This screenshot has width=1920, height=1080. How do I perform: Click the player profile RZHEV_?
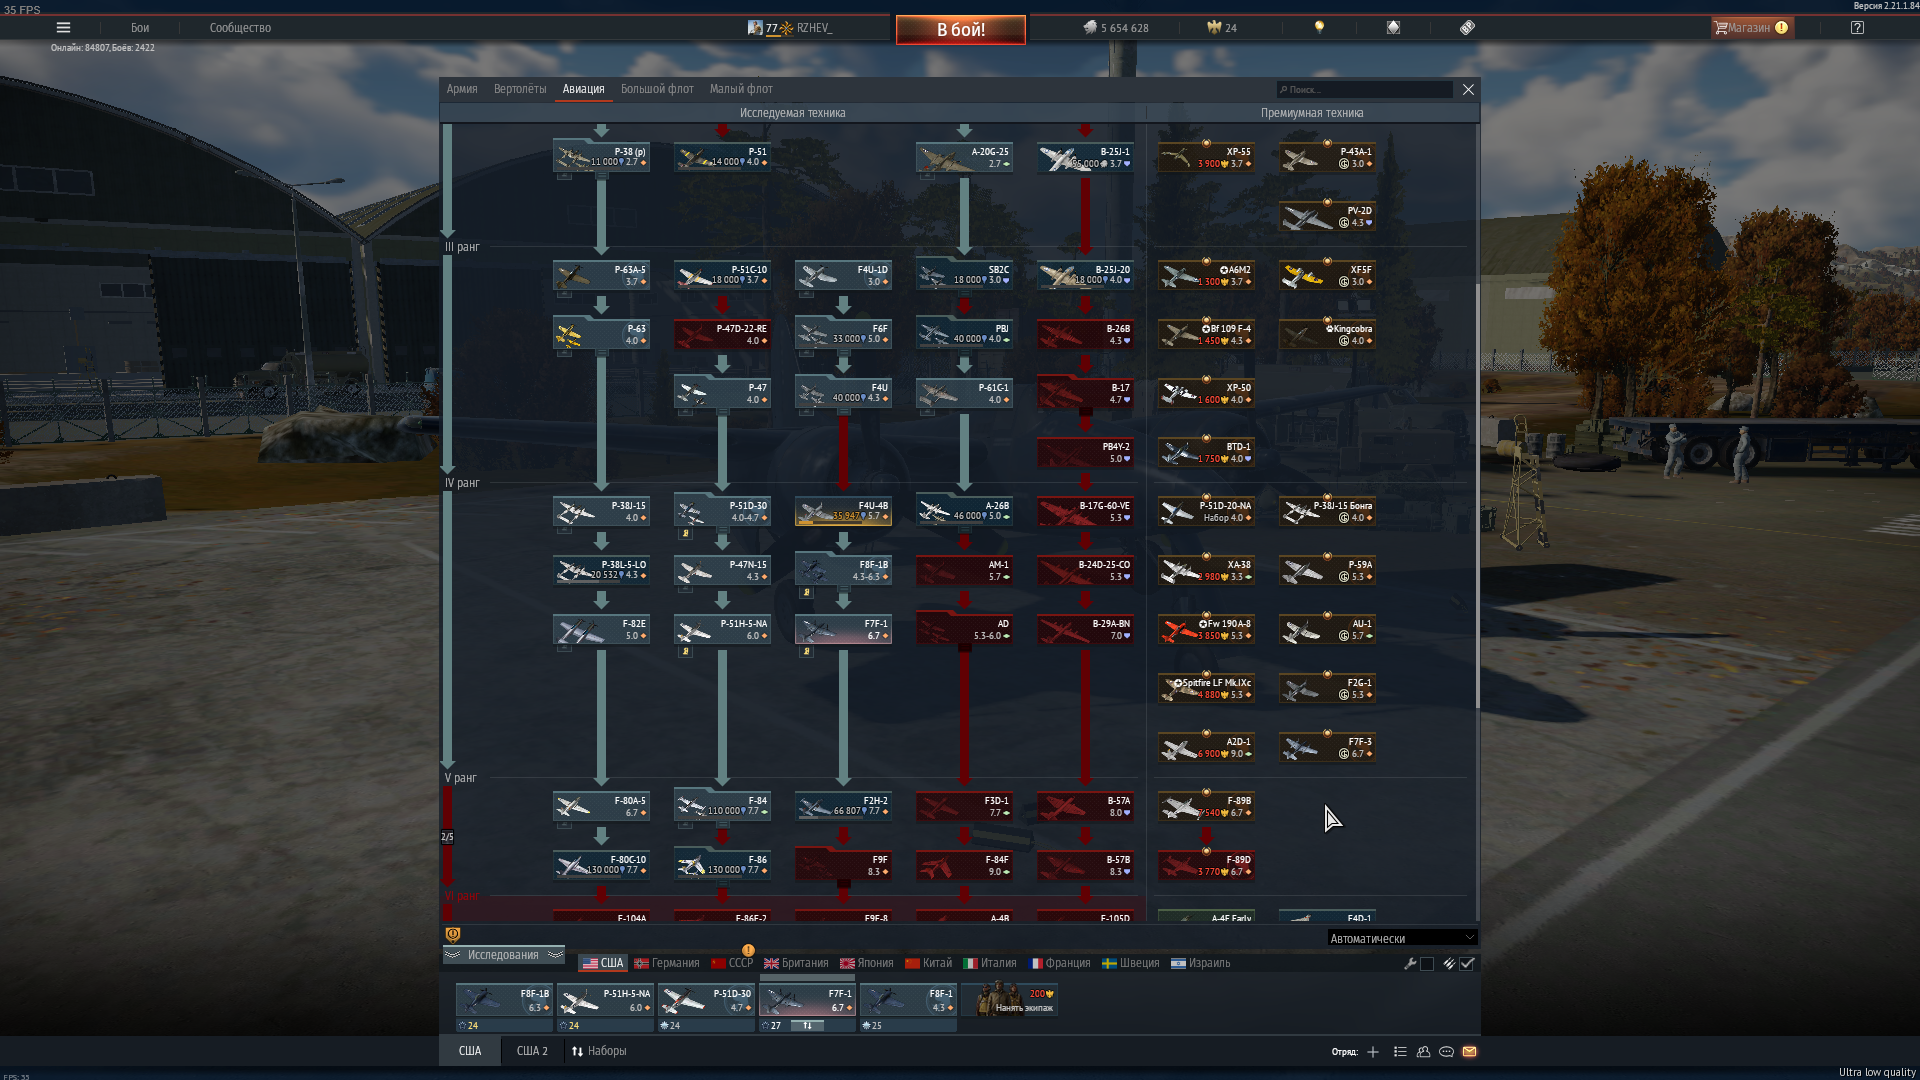pyautogui.click(x=790, y=28)
